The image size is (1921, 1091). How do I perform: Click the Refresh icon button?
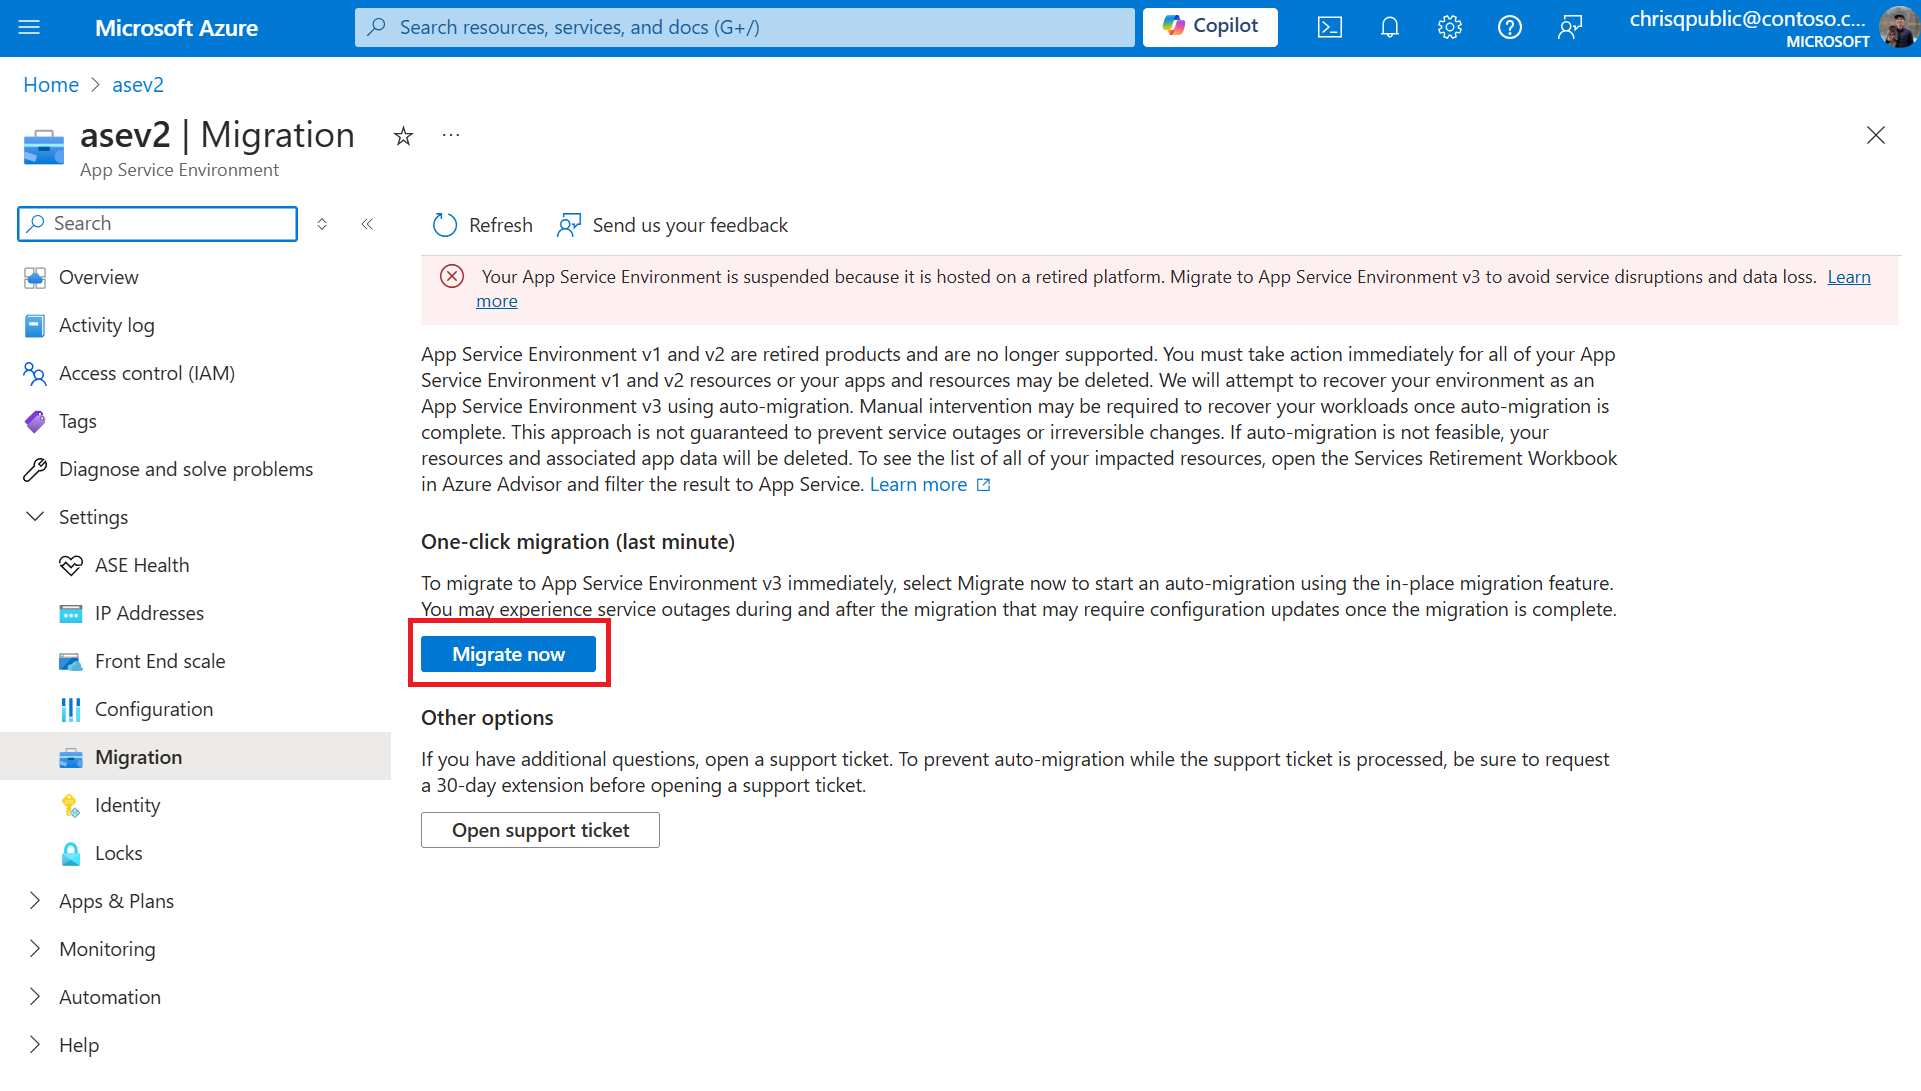[445, 224]
